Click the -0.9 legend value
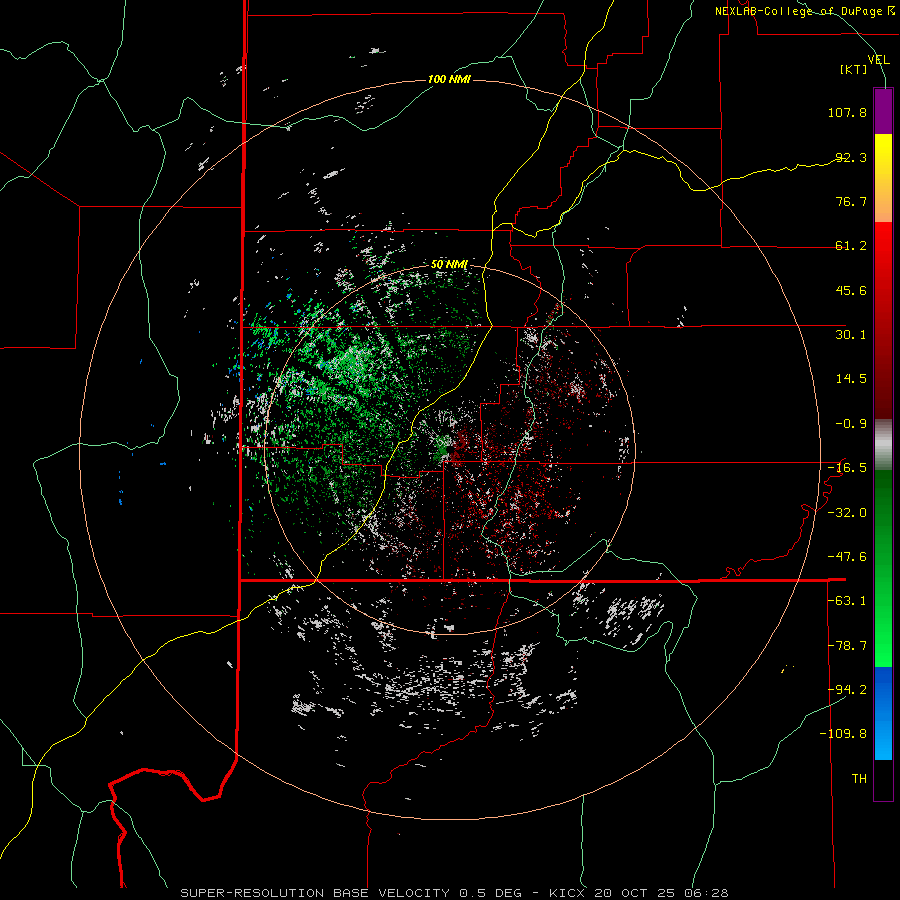 click(851, 424)
